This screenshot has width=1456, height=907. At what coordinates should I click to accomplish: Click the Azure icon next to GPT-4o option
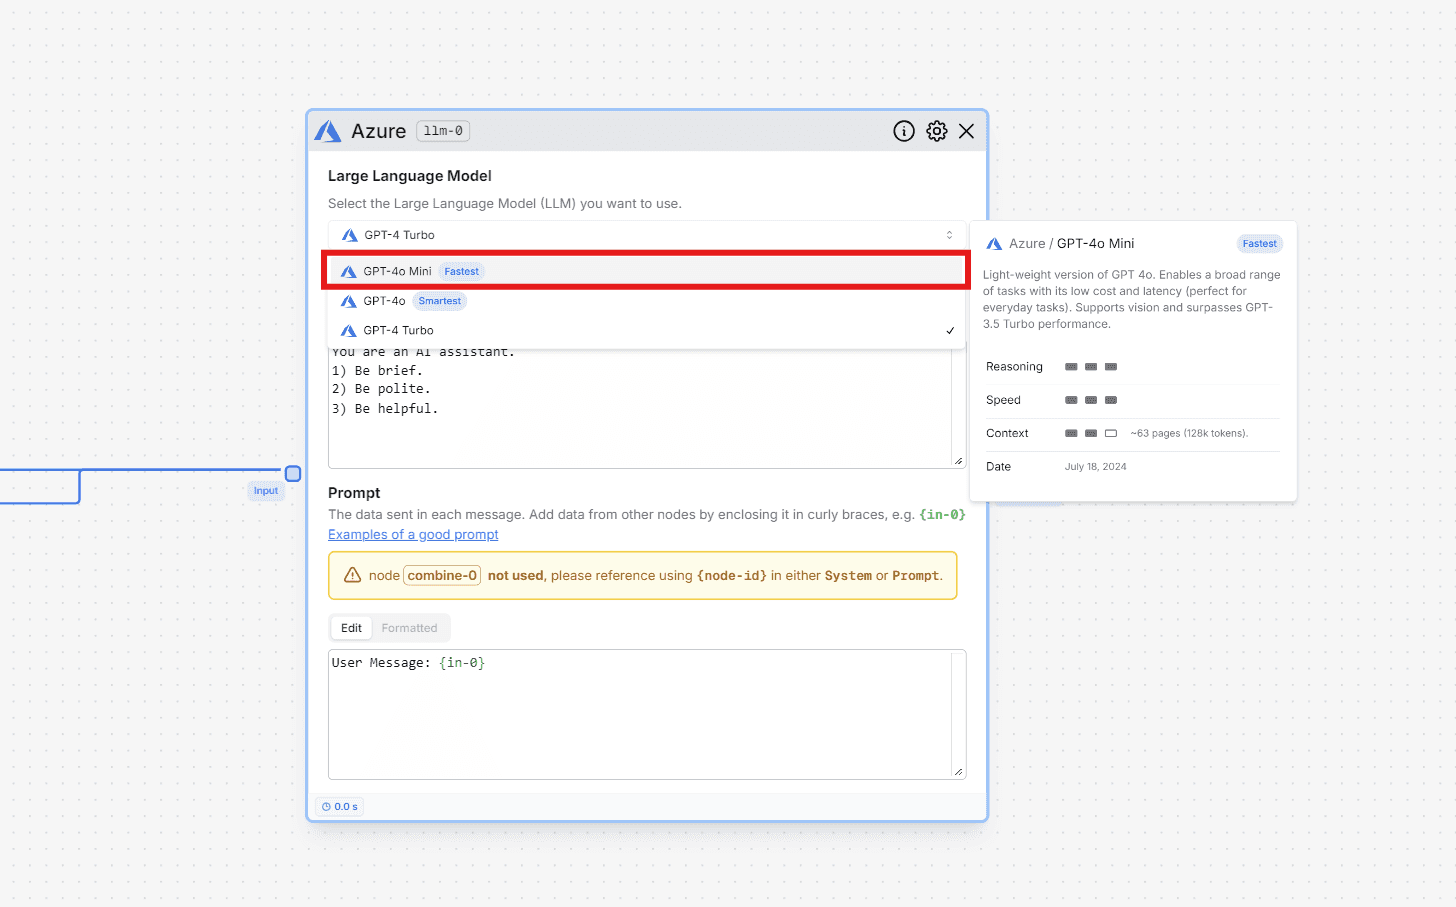click(x=348, y=301)
